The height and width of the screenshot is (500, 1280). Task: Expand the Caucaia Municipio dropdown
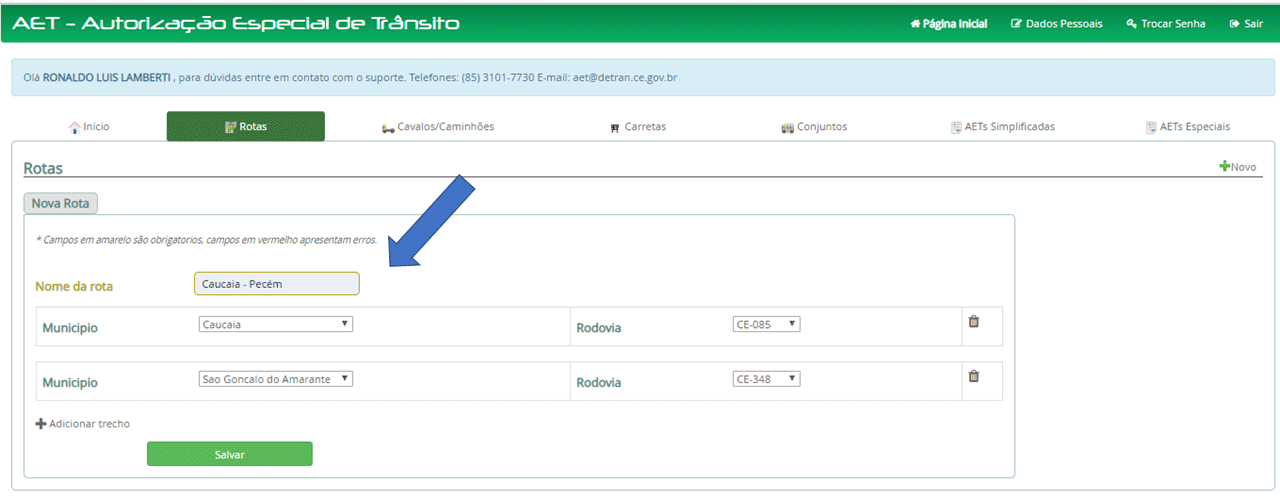tap(276, 324)
